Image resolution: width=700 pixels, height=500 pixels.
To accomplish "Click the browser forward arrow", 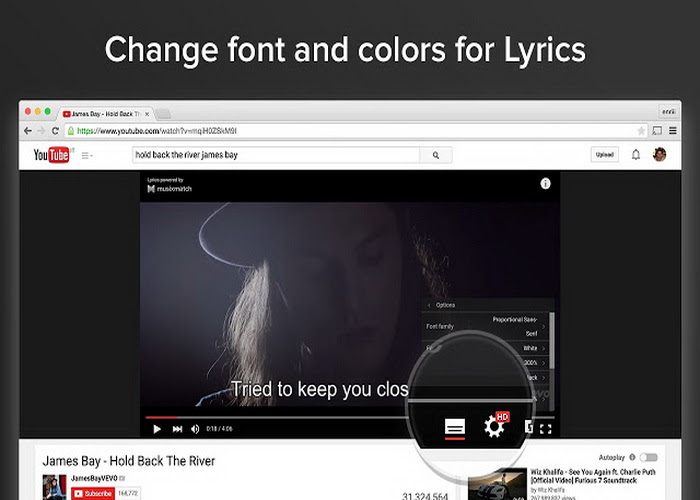I will click(41, 131).
